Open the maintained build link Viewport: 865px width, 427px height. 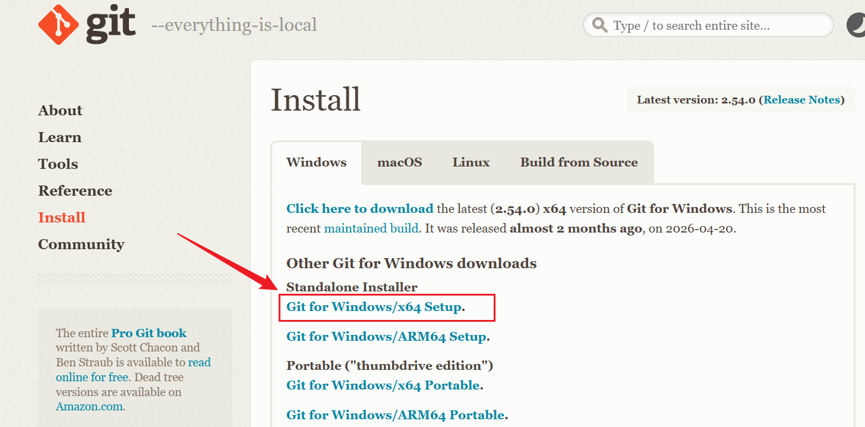pyautogui.click(x=371, y=228)
